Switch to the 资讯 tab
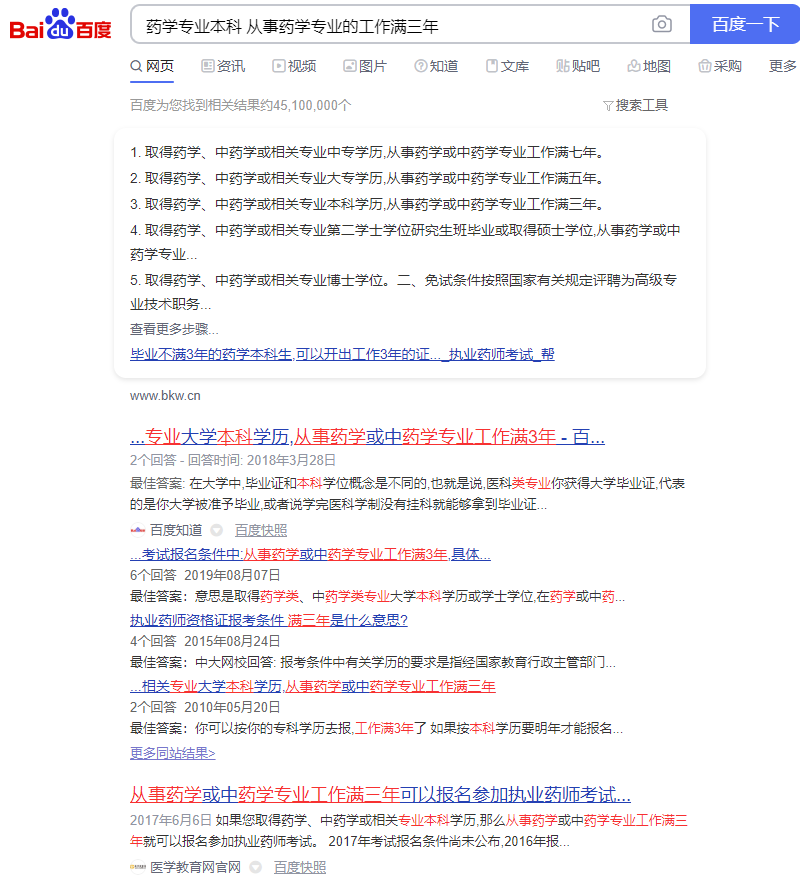This screenshot has width=800, height=896. [x=223, y=66]
